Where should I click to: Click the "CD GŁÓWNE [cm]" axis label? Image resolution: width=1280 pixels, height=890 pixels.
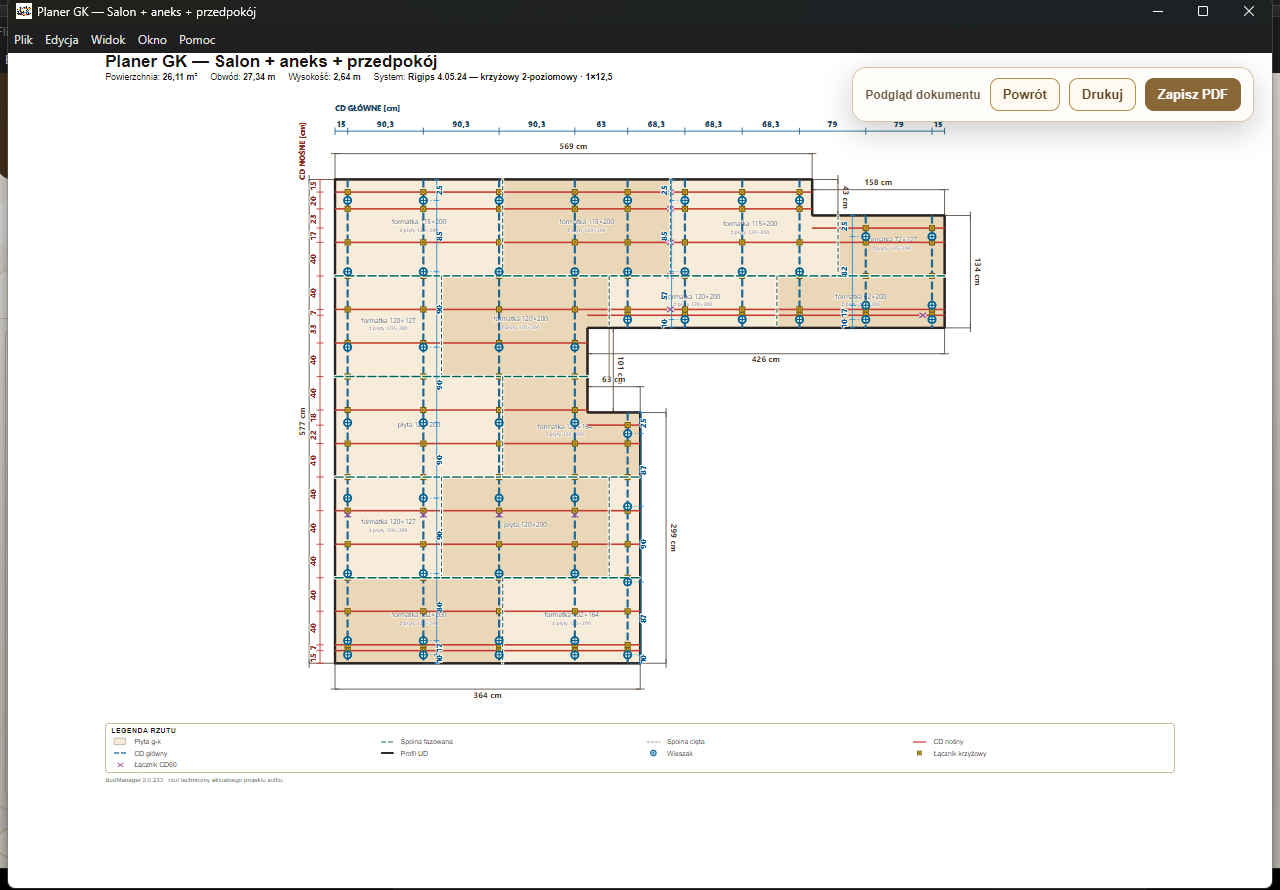tap(367, 108)
